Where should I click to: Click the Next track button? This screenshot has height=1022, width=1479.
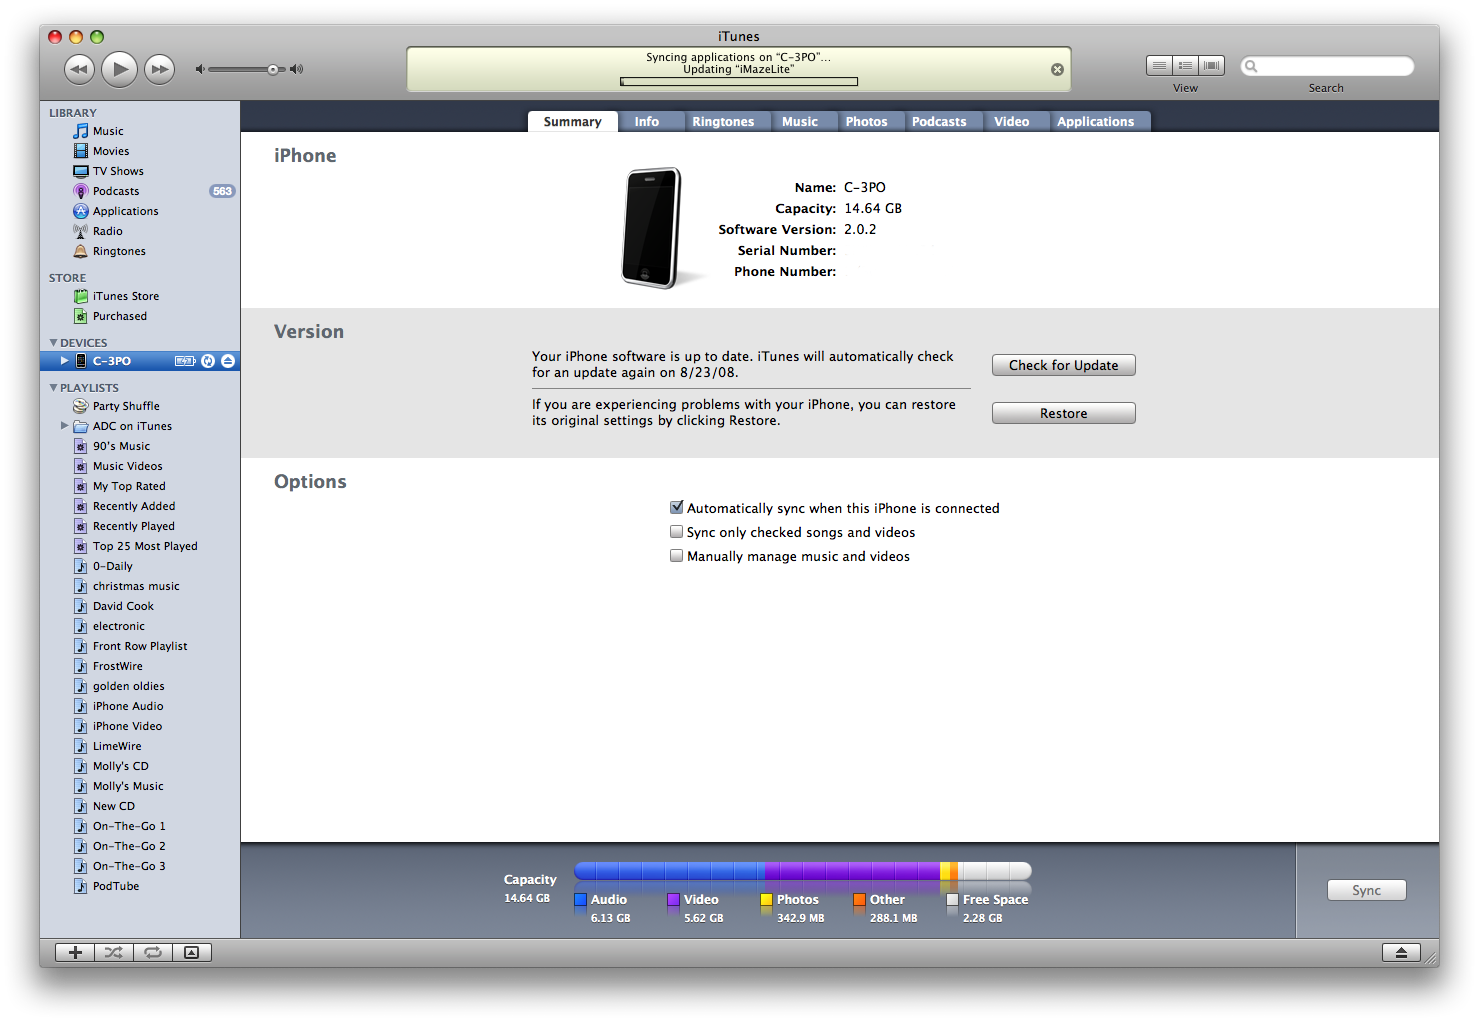(159, 69)
